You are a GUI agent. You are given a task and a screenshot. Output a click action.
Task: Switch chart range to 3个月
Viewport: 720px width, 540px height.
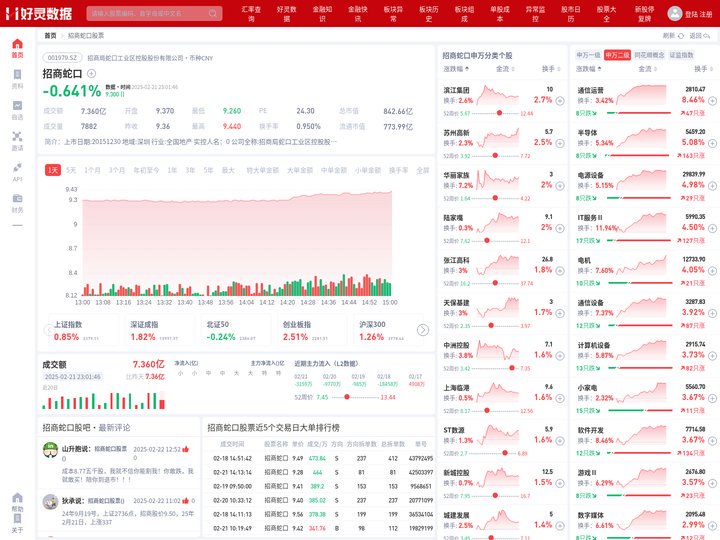pyautogui.click(x=117, y=170)
